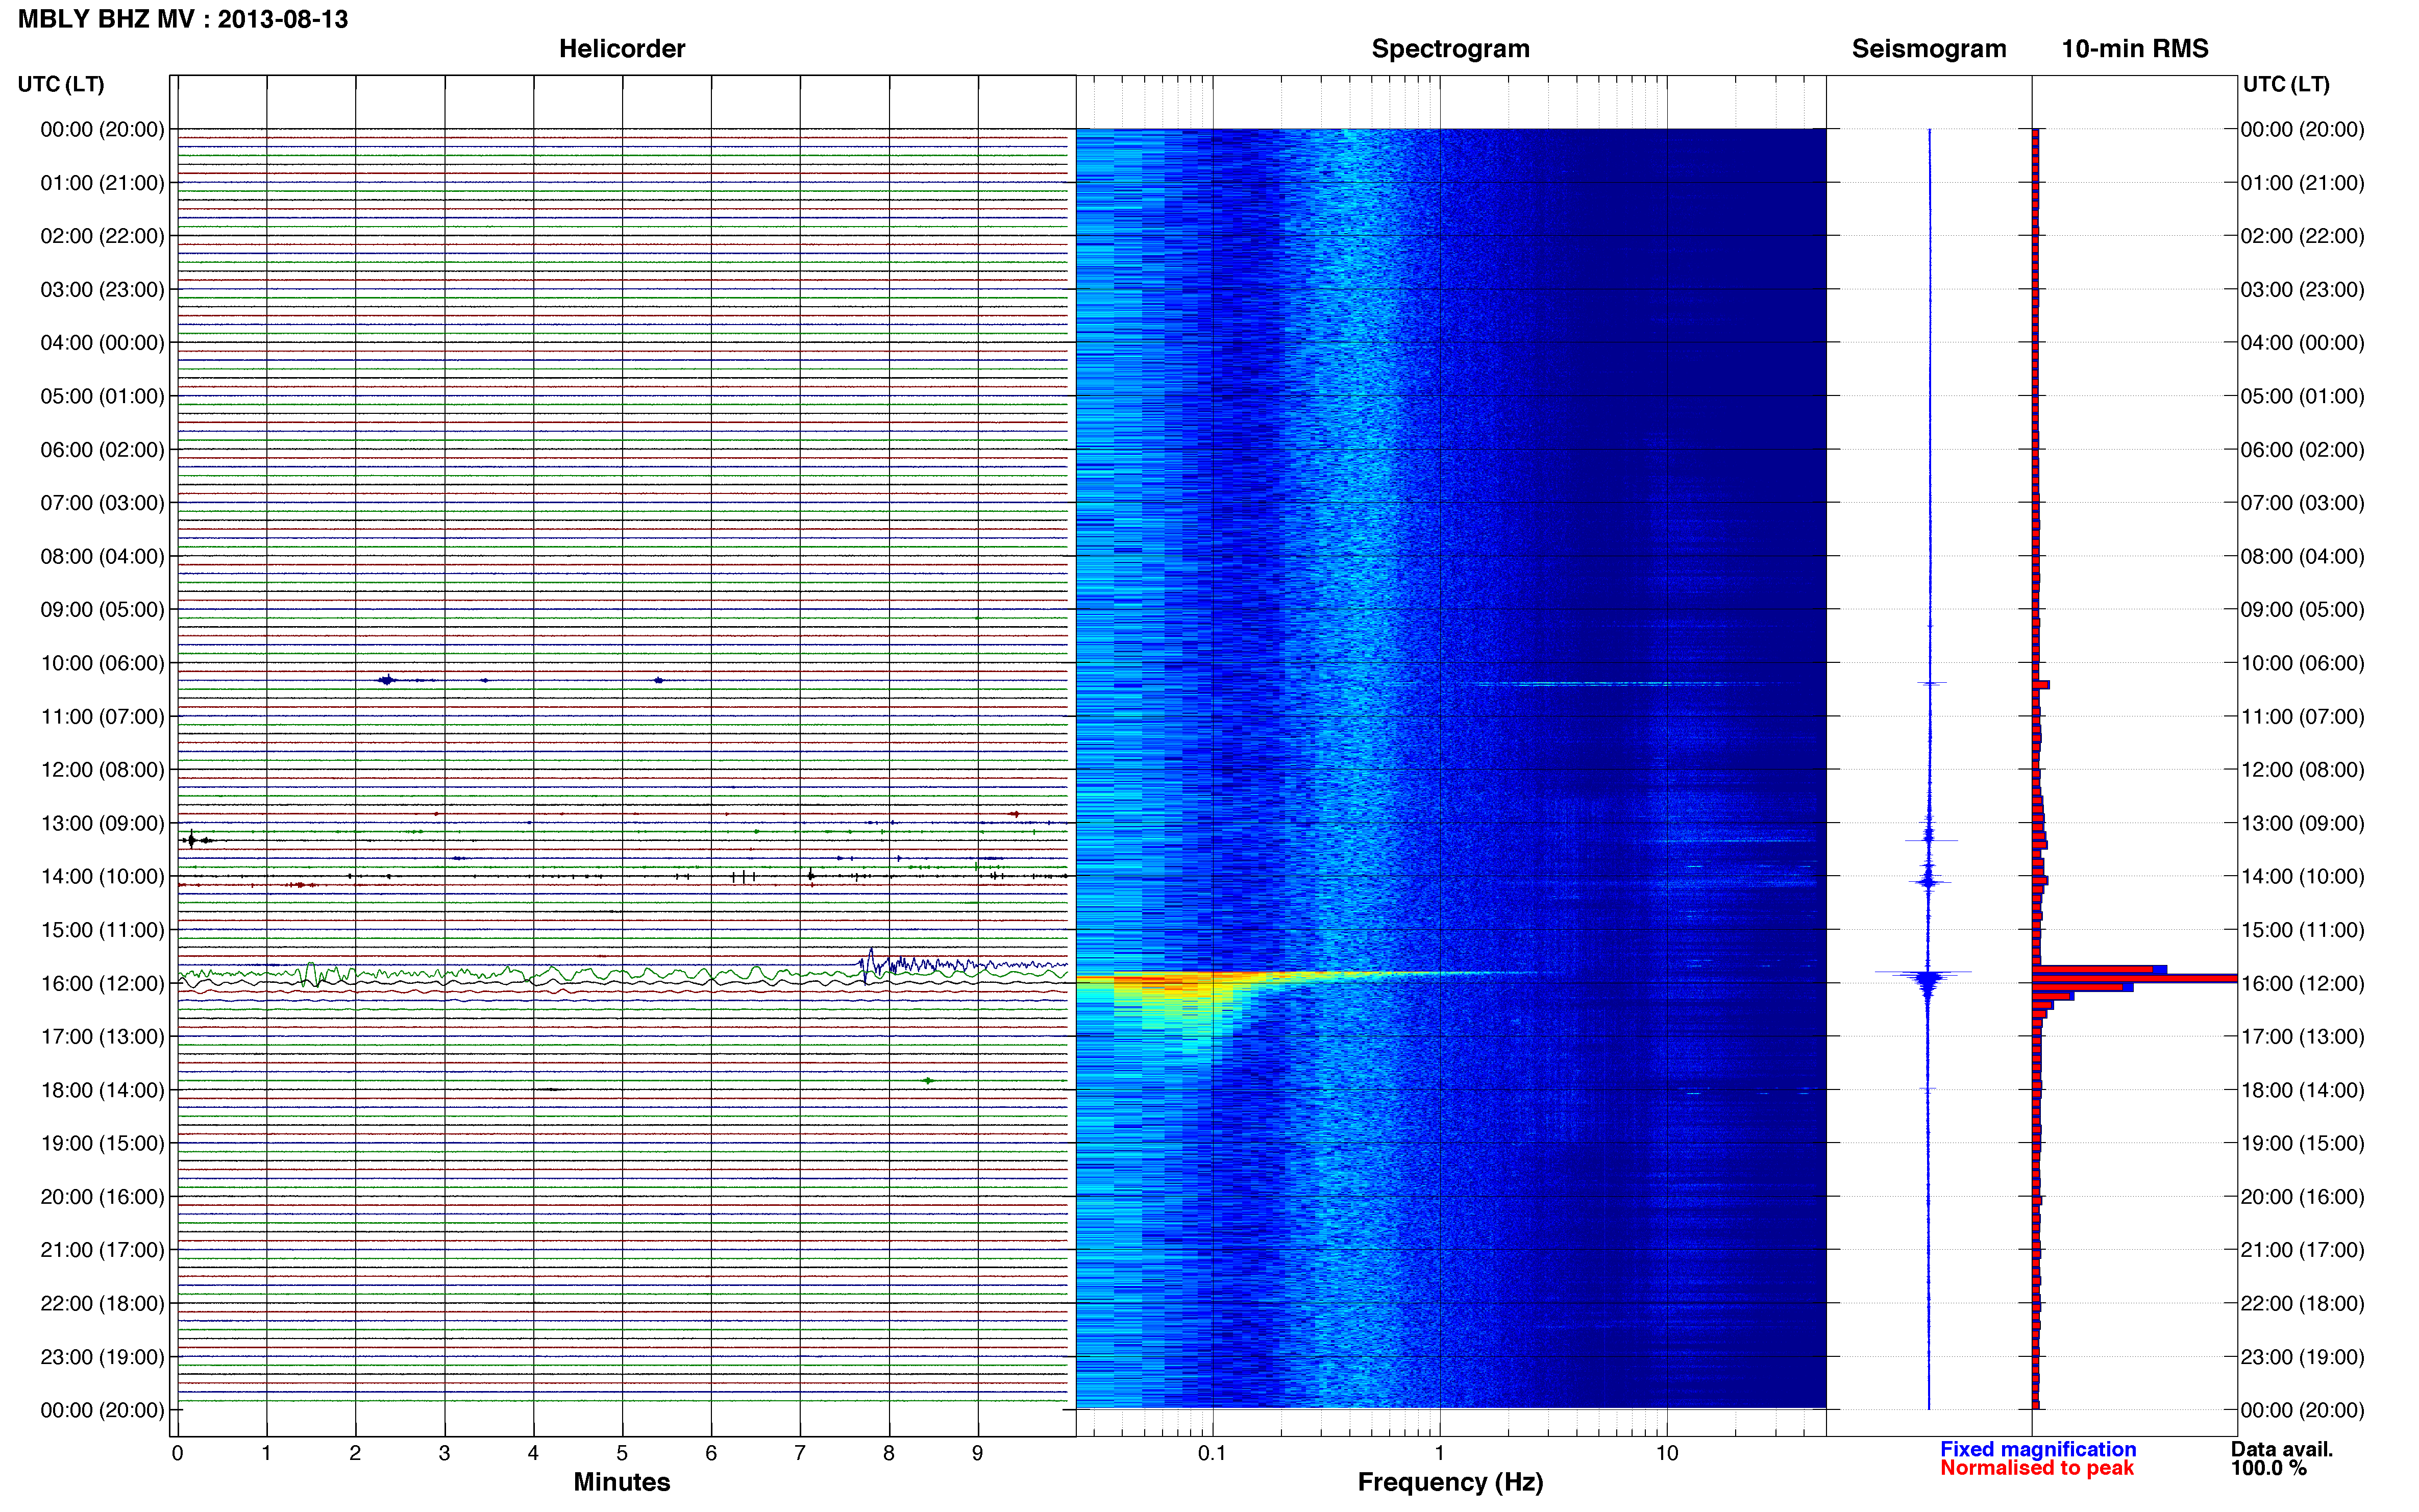Click the blue event burst after 10:00
Viewport: 2419px width, 1512px height.
387,680
